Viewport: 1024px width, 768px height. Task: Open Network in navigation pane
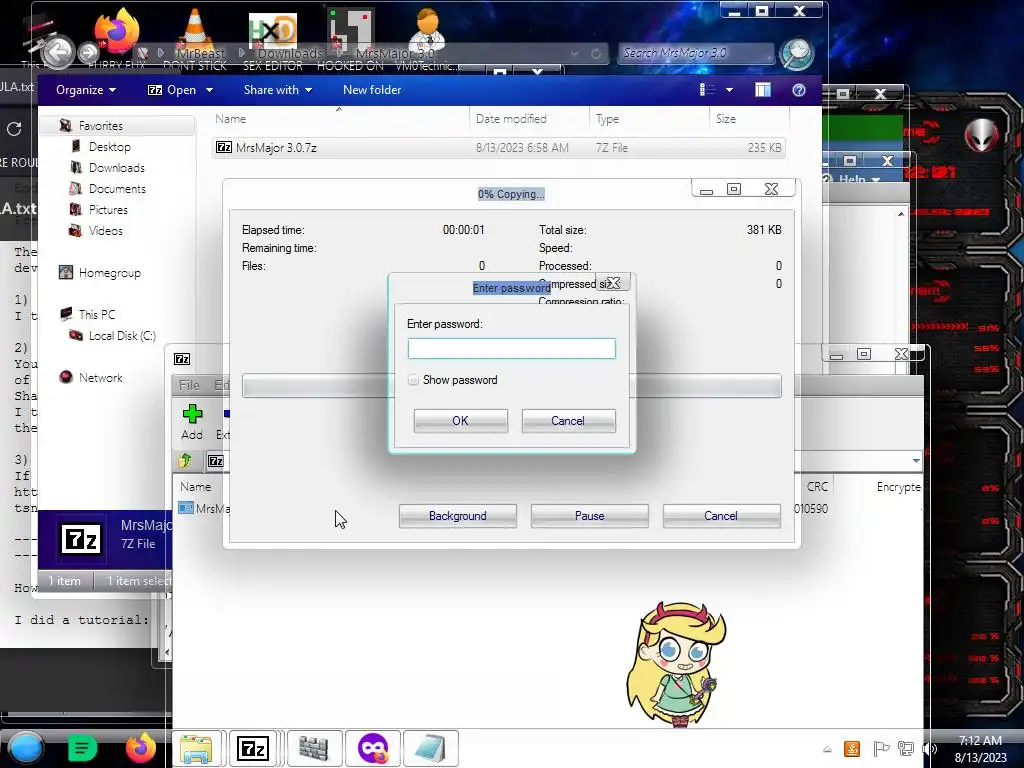click(x=100, y=377)
